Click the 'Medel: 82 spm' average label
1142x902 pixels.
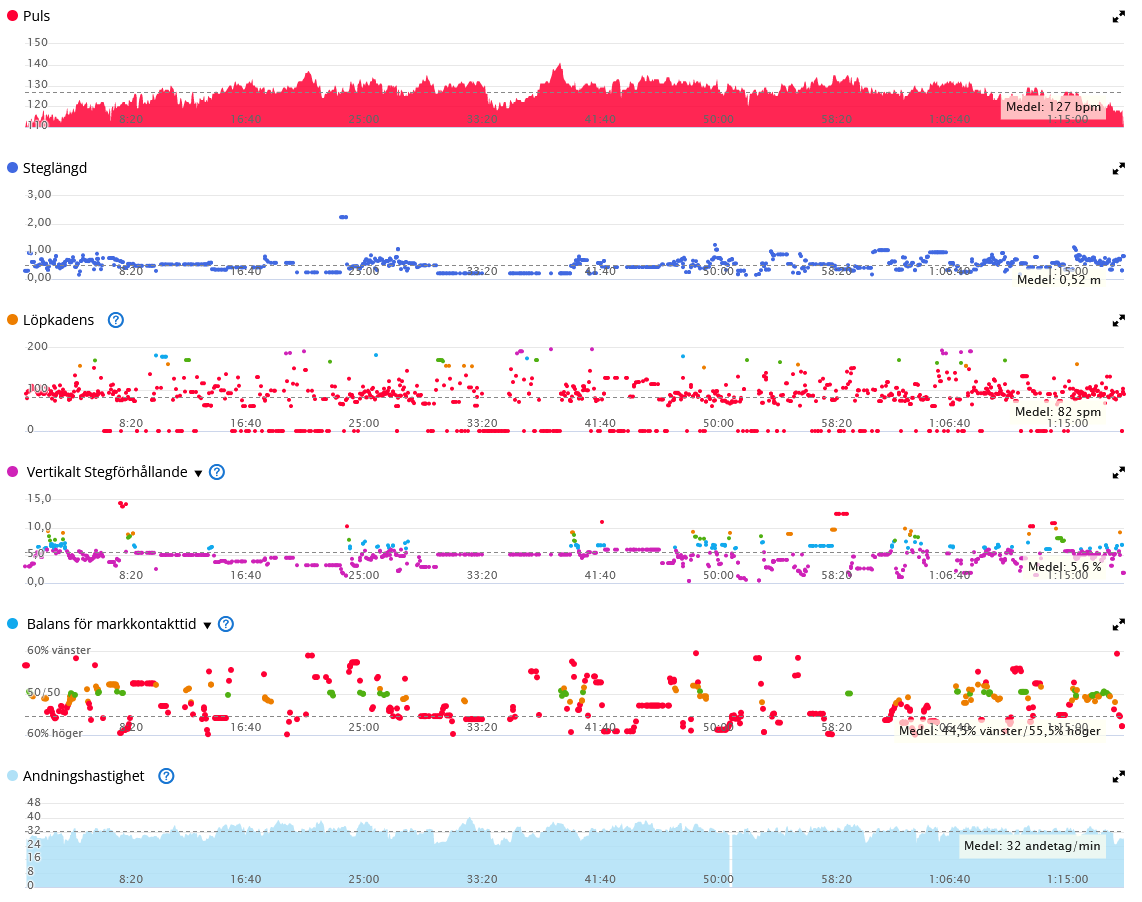[x=1058, y=412]
